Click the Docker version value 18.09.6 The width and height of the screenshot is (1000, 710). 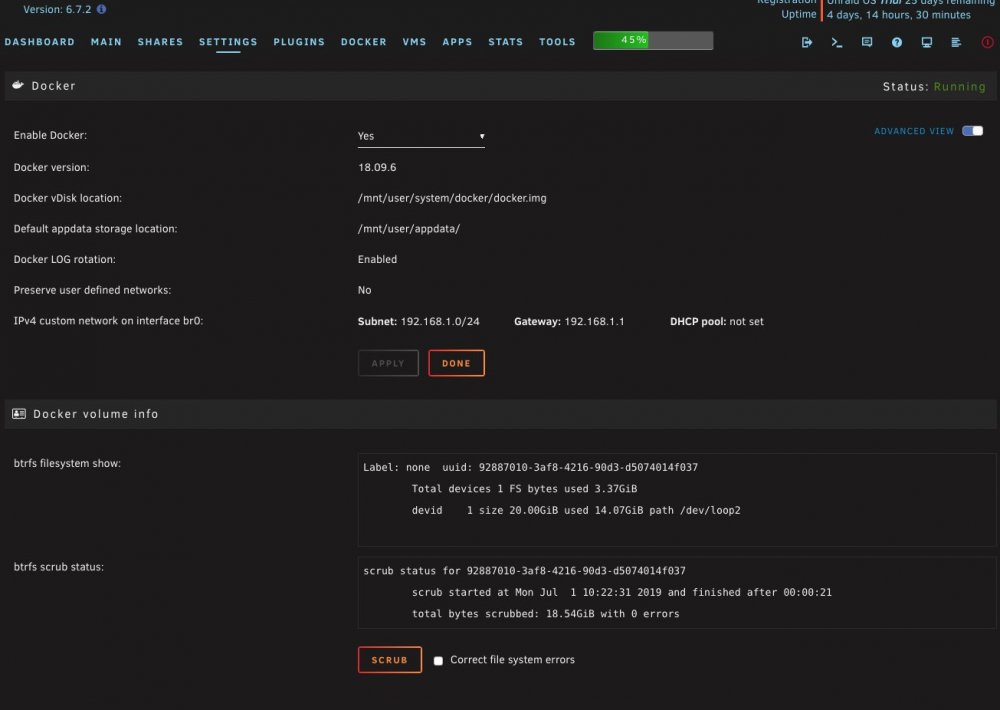(x=377, y=167)
